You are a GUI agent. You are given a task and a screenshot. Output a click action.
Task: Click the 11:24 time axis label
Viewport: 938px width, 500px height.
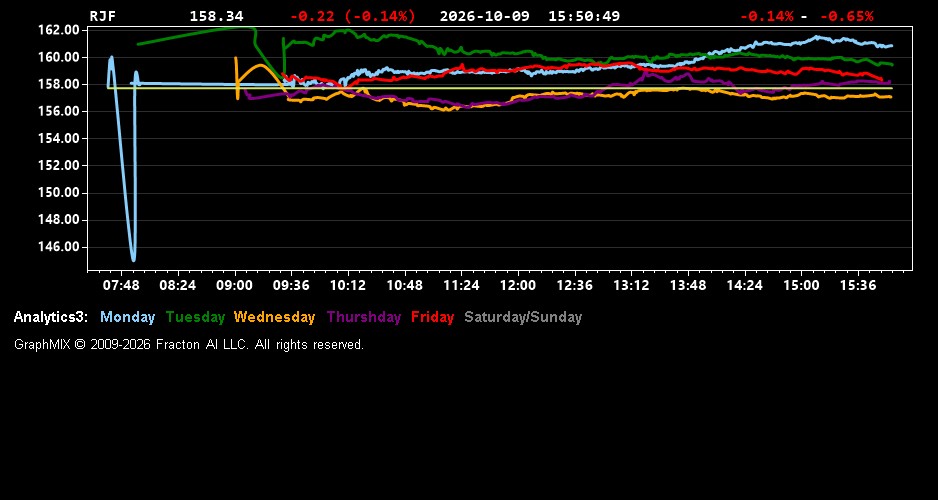tap(461, 285)
